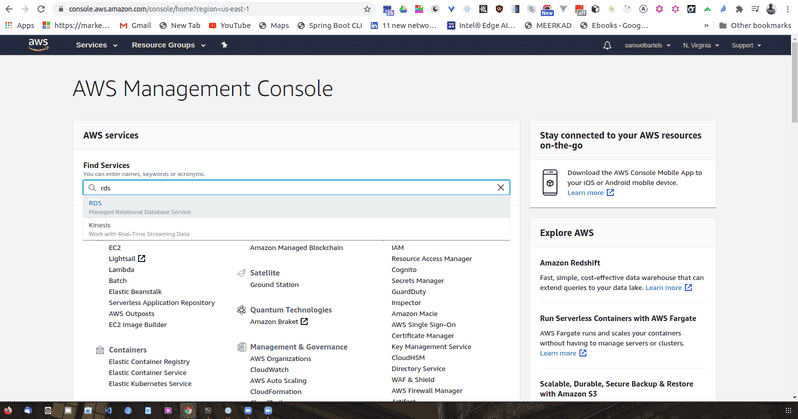Click Learn more for Console Mobile App
This screenshot has height=419, width=798.
point(590,192)
